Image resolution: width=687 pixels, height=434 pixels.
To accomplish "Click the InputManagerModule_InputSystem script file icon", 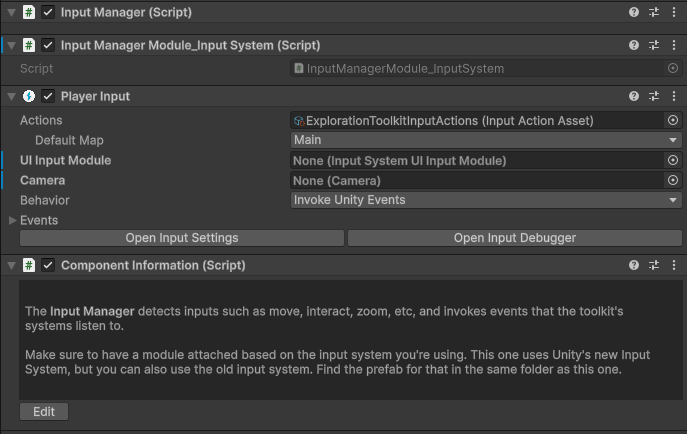I will (x=299, y=68).
